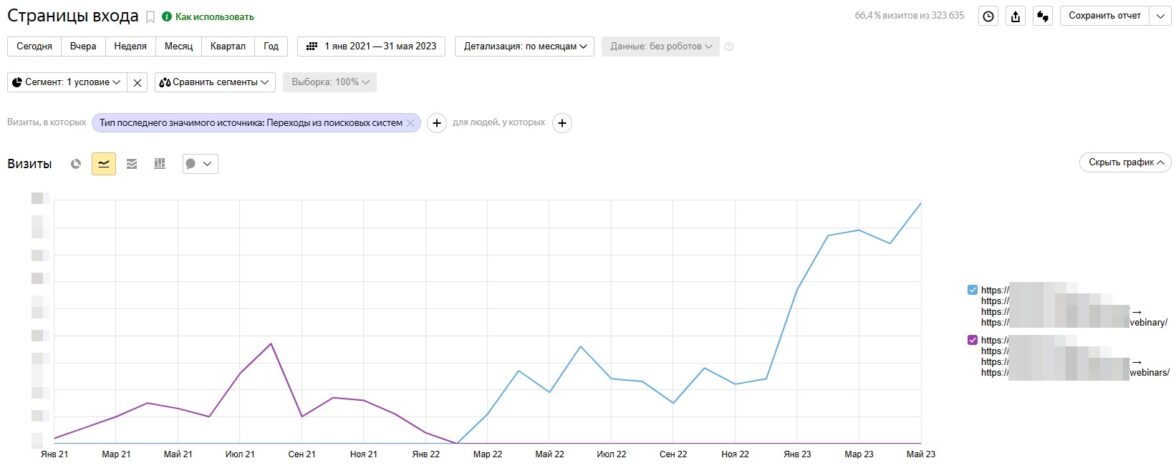
Task: Select the line chart view icon
Action: coord(104,164)
